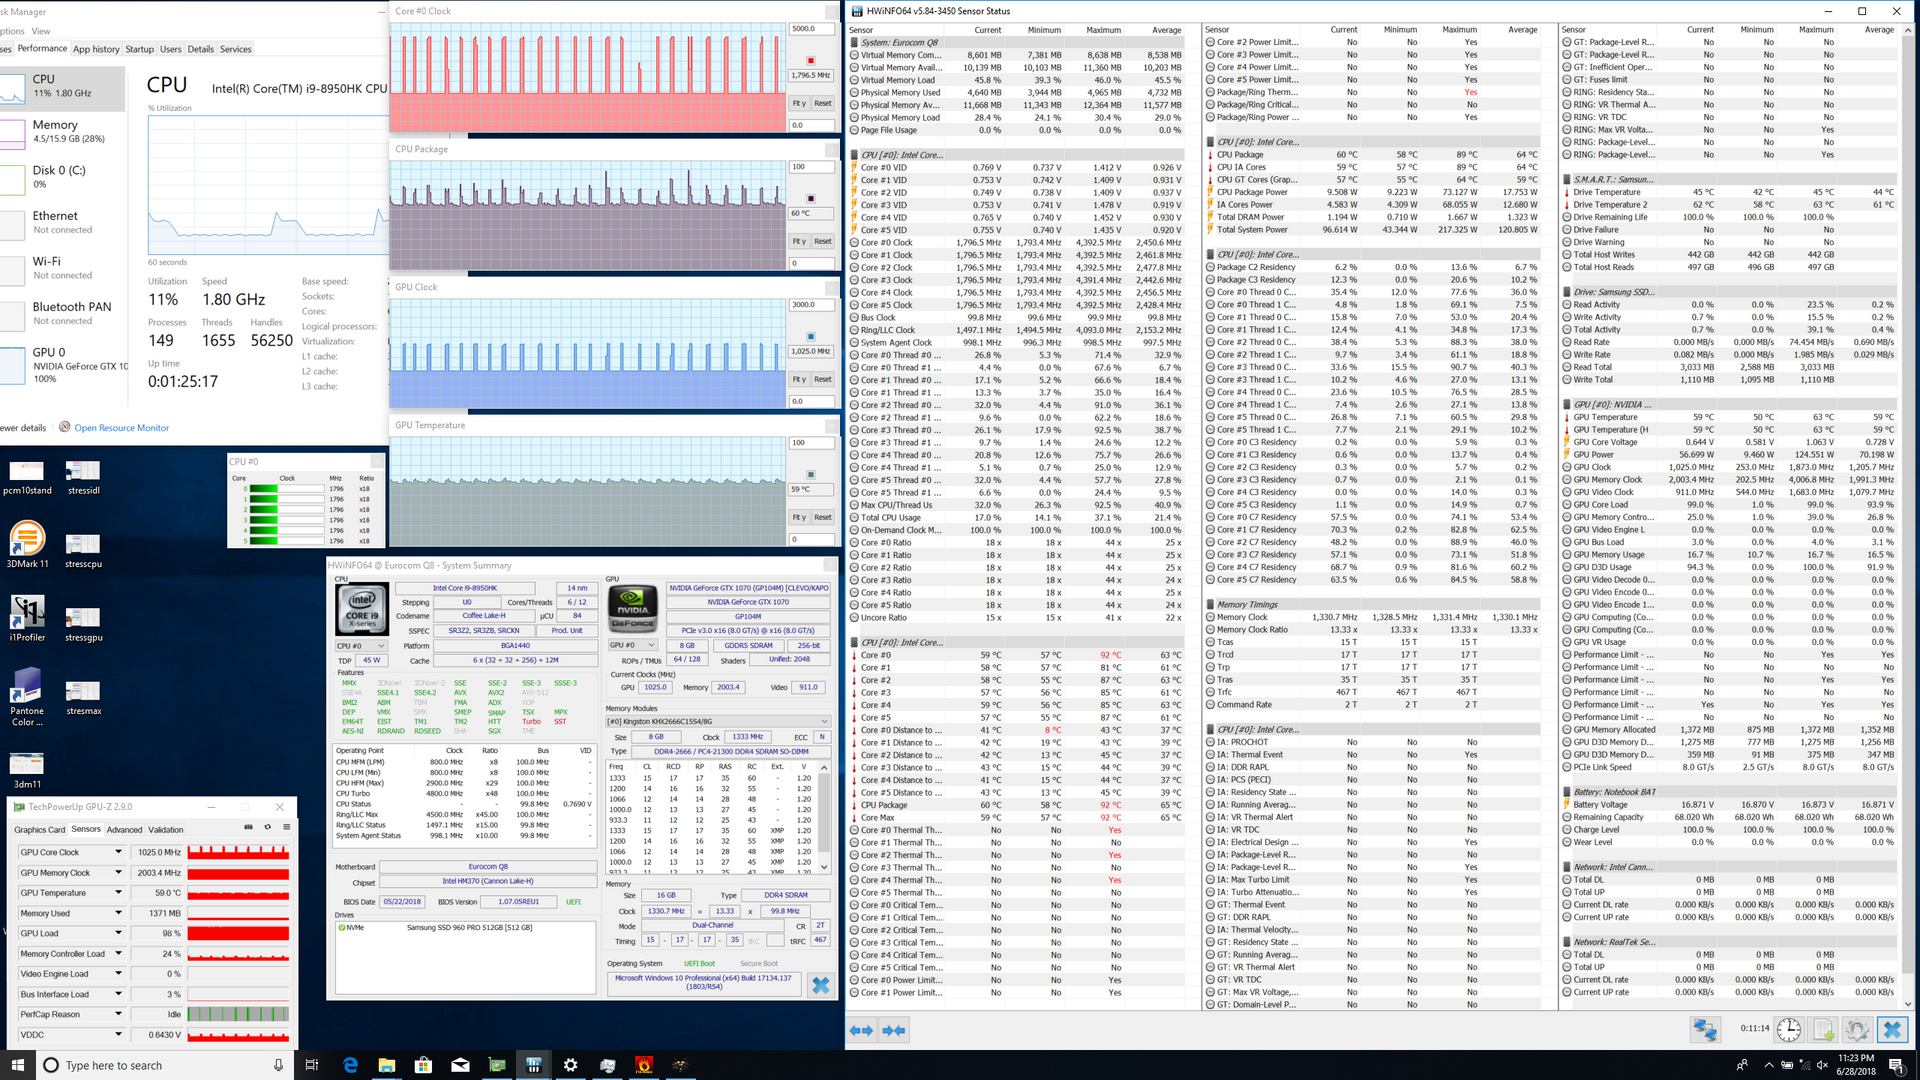Click Open Resource Monitor link

[122, 428]
